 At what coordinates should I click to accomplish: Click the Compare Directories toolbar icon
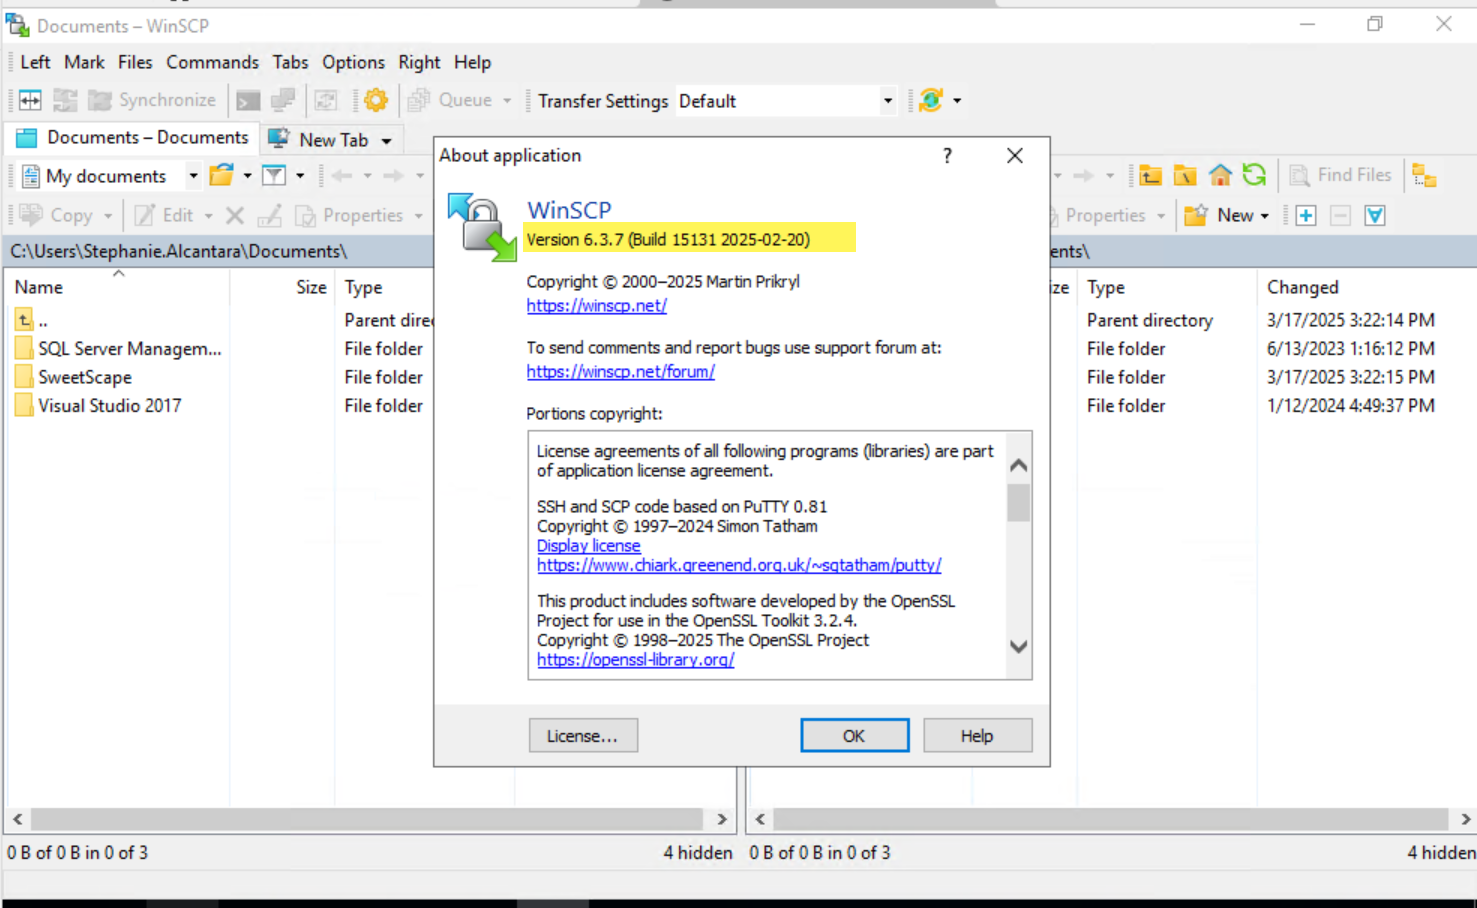pyautogui.click(x=30, y=100)
